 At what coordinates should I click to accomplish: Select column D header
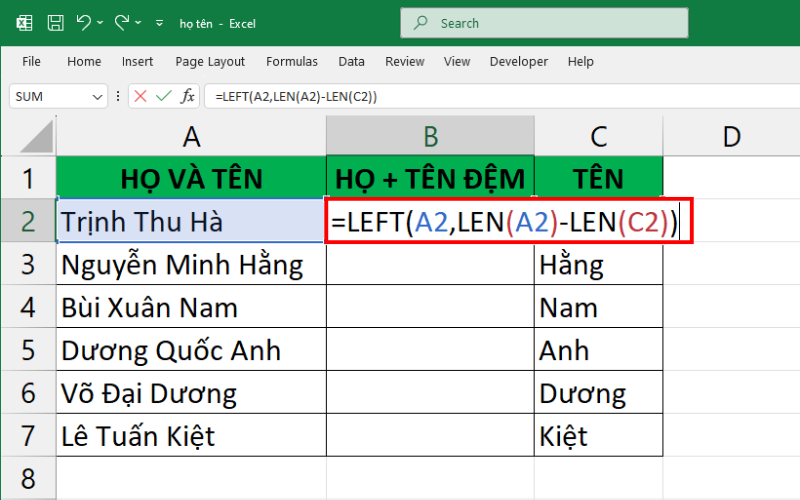coord(731,136)
